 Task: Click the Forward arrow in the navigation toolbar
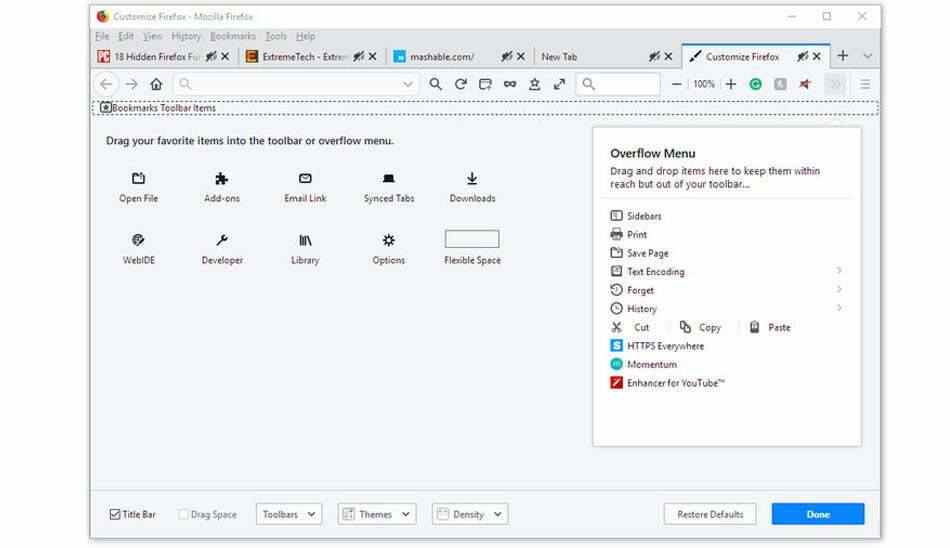(x=131, y=84)
